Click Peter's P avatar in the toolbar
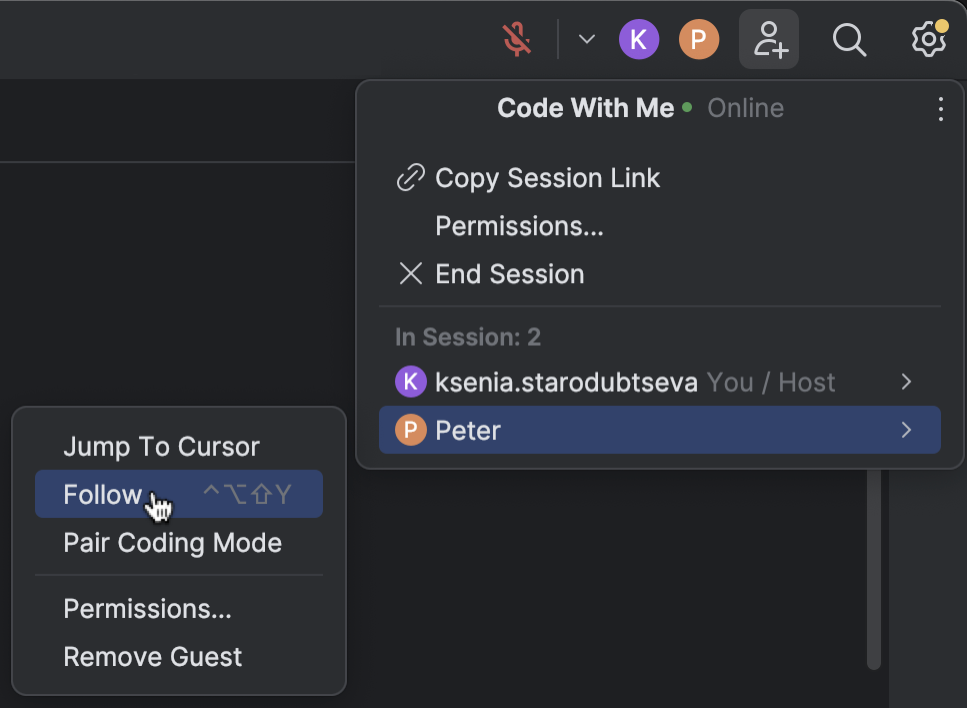The height and width of the screenshot is (708, 968). click(699, 39)
